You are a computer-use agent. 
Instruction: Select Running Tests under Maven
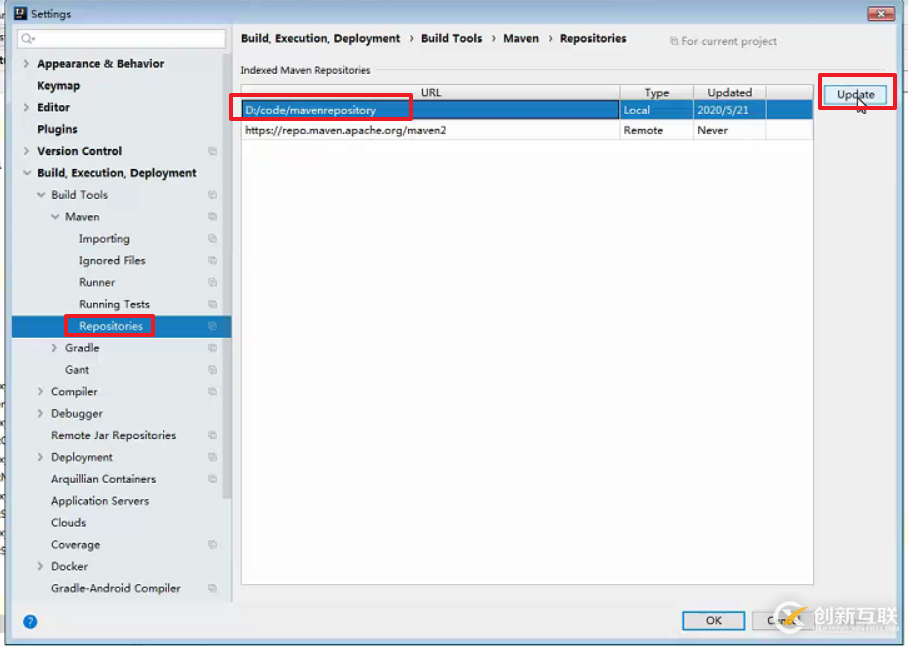pyautogui.click(x=114, y=304)
